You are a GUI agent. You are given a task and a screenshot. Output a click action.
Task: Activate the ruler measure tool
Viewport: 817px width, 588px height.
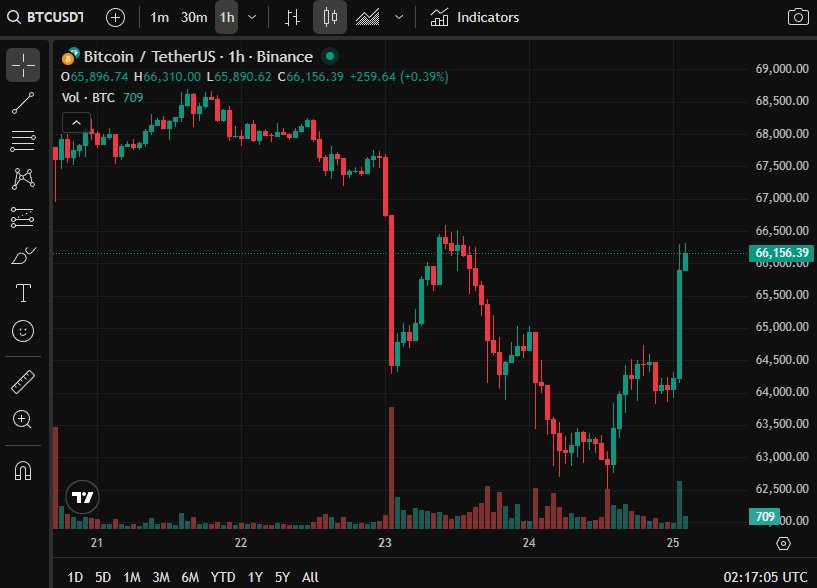(22, 382)
